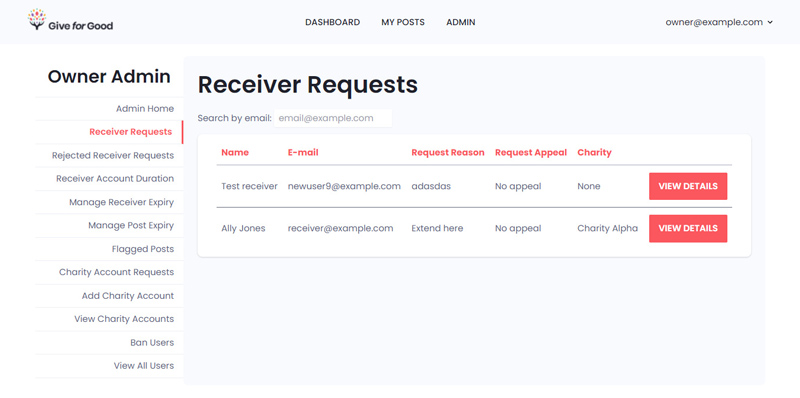This screenshot has height=398, width=800.
Task: Click the Search by email label
Action: pyautogui.click(x=235, y=118)
